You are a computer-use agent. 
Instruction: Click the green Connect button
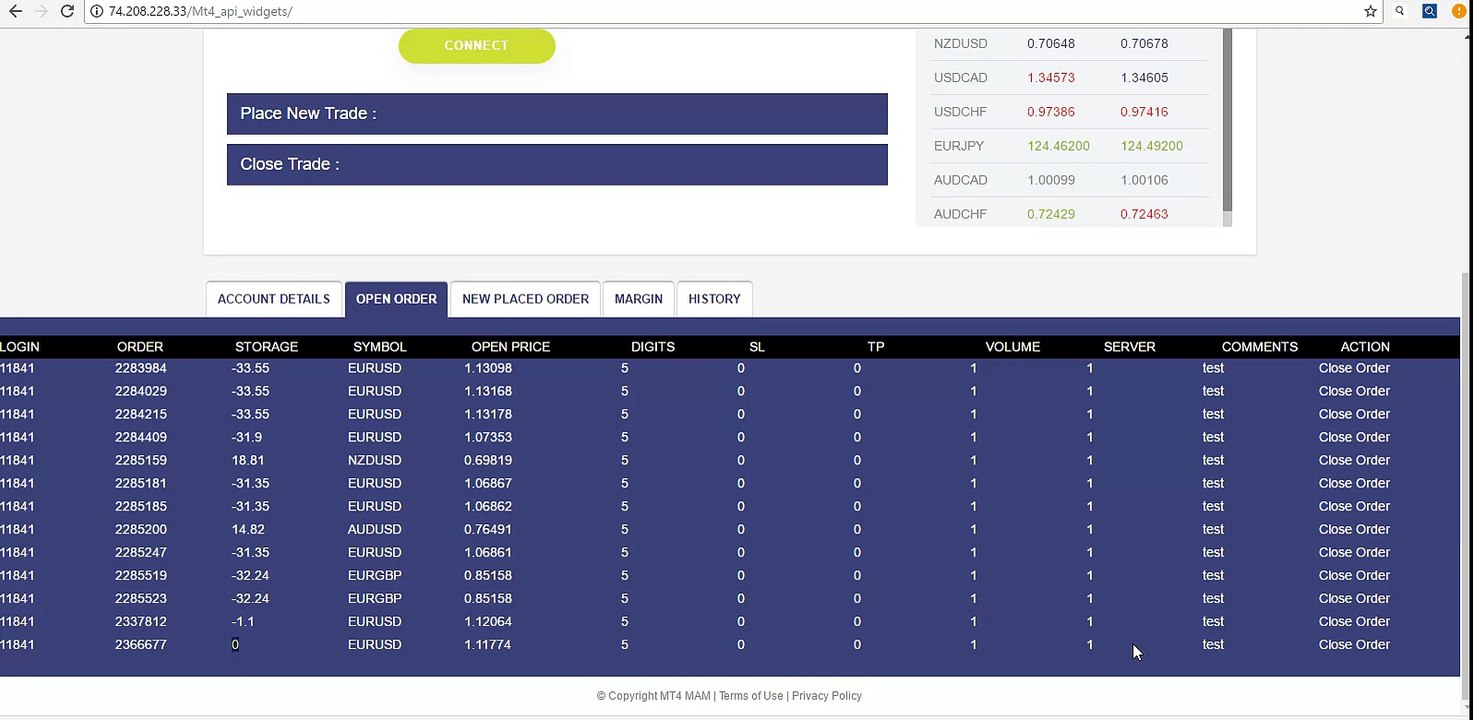[476, 45]
